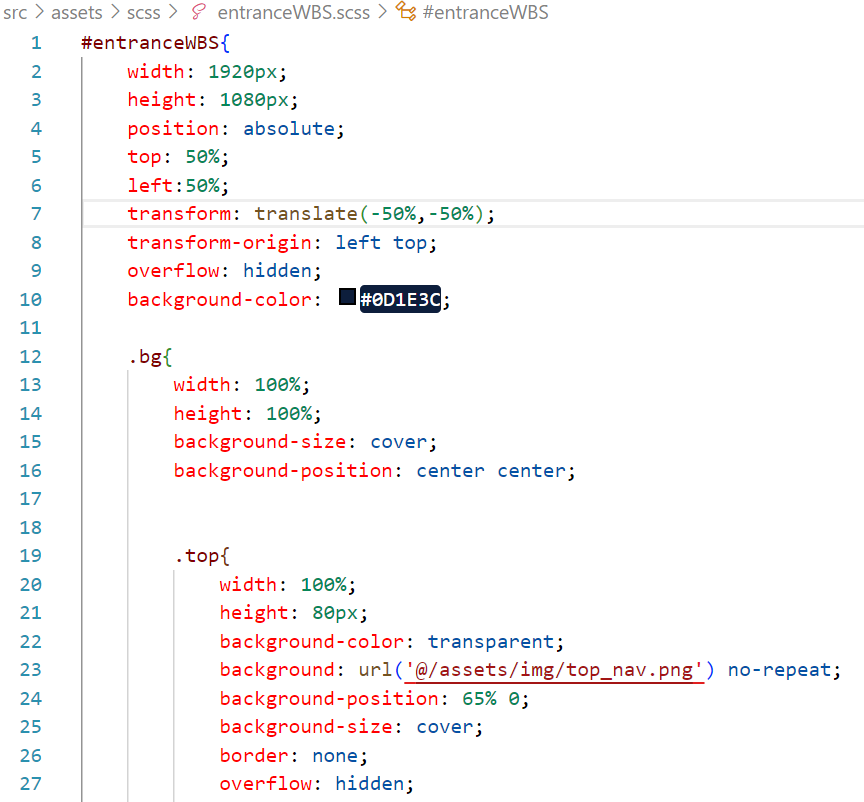Open the src breadcrumb folder
This screenshot has height=802, width=864.
pyautogui.click(x=15, y=13)
